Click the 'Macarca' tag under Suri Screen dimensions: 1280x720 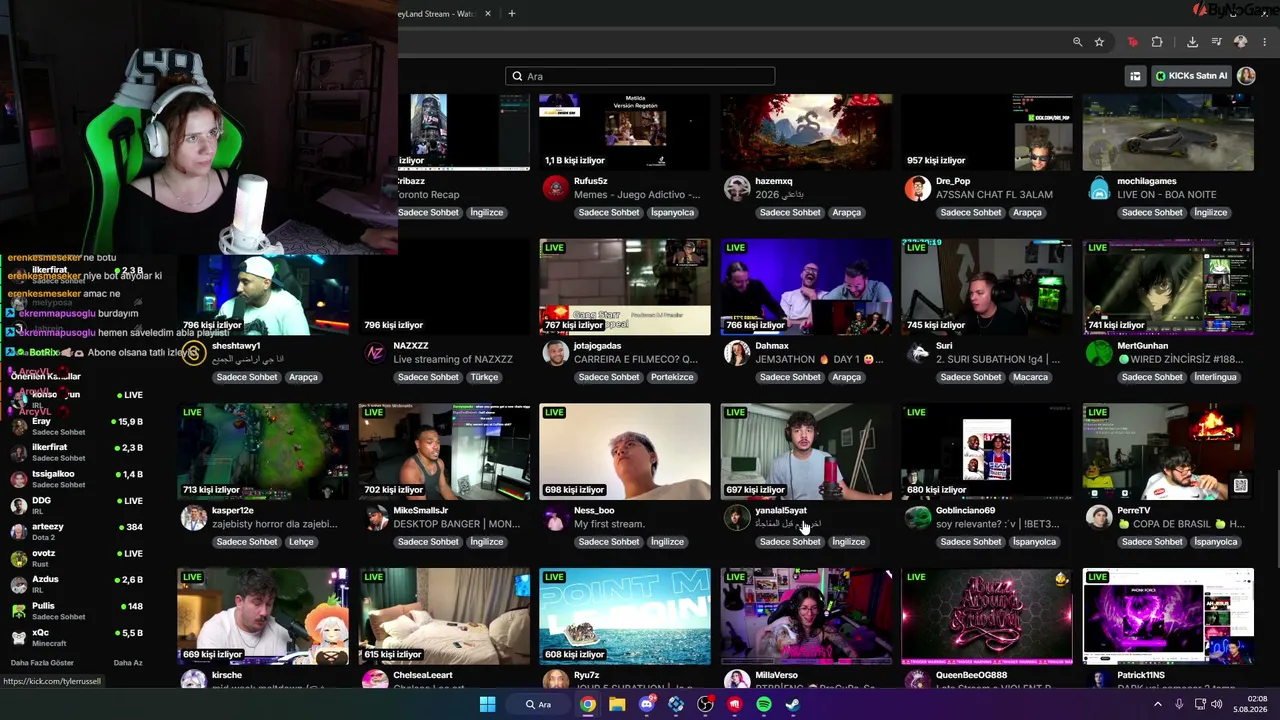click(1030, 377)
